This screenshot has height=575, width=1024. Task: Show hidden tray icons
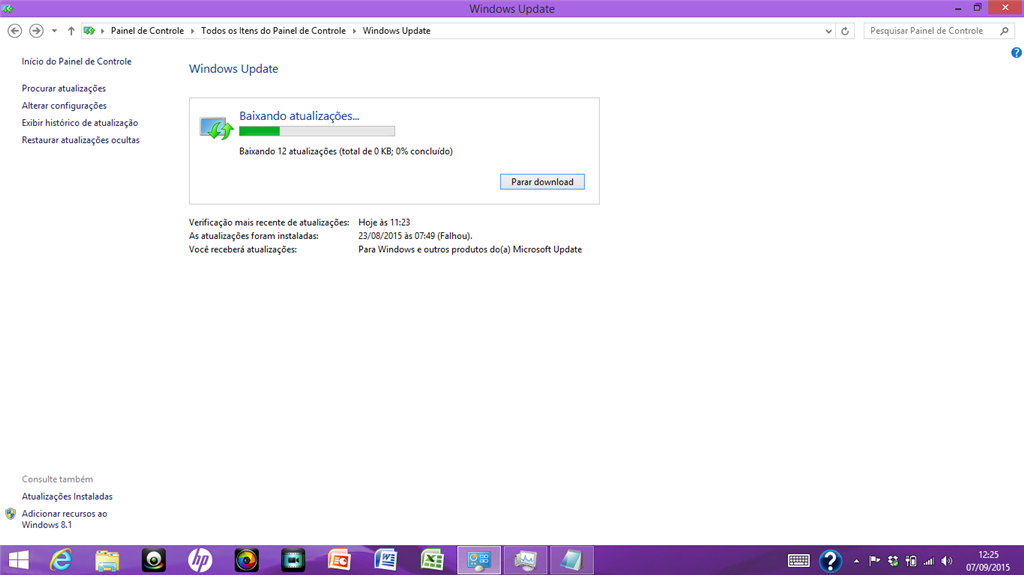(856, 561)
